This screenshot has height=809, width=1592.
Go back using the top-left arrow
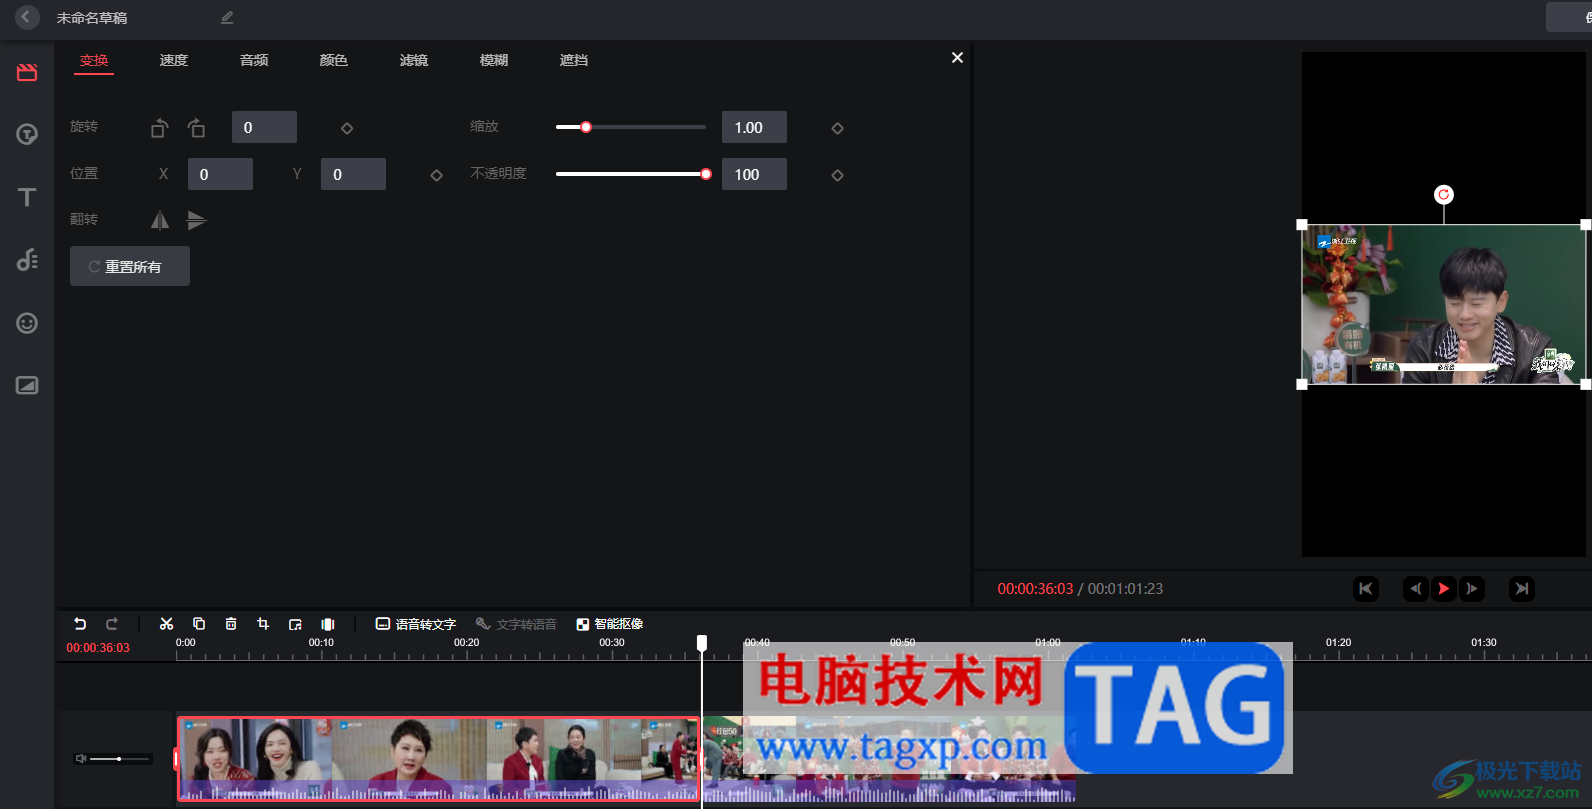pos(27,17)
